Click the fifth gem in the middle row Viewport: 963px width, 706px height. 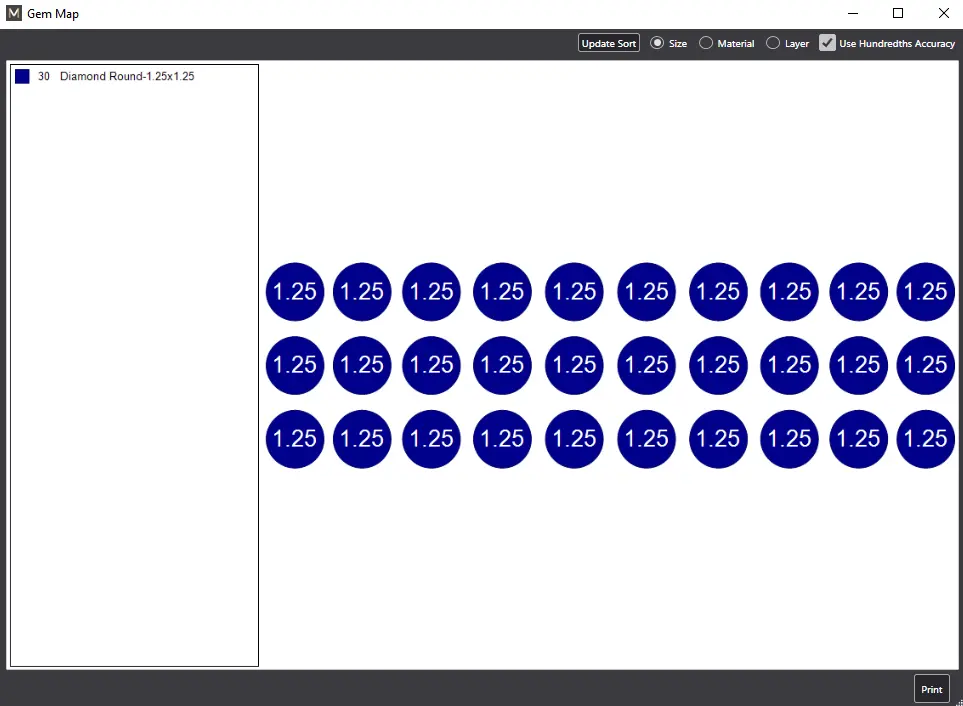click(x=574, y=365)
